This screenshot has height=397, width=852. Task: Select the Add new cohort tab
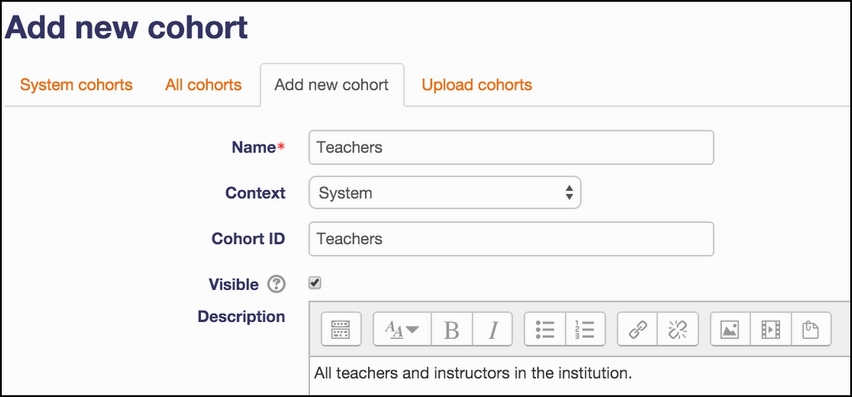[x=331, y=85]
